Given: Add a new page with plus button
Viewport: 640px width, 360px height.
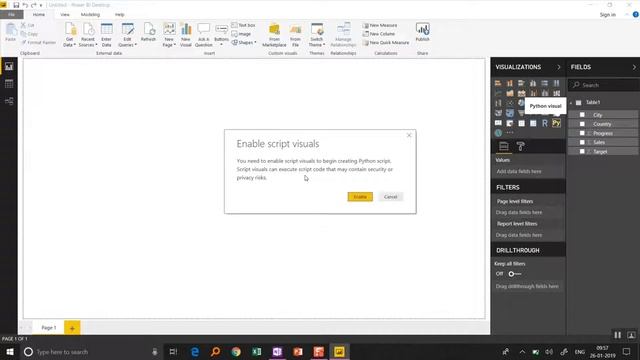Looking at the screenshot, I should 72,328.
